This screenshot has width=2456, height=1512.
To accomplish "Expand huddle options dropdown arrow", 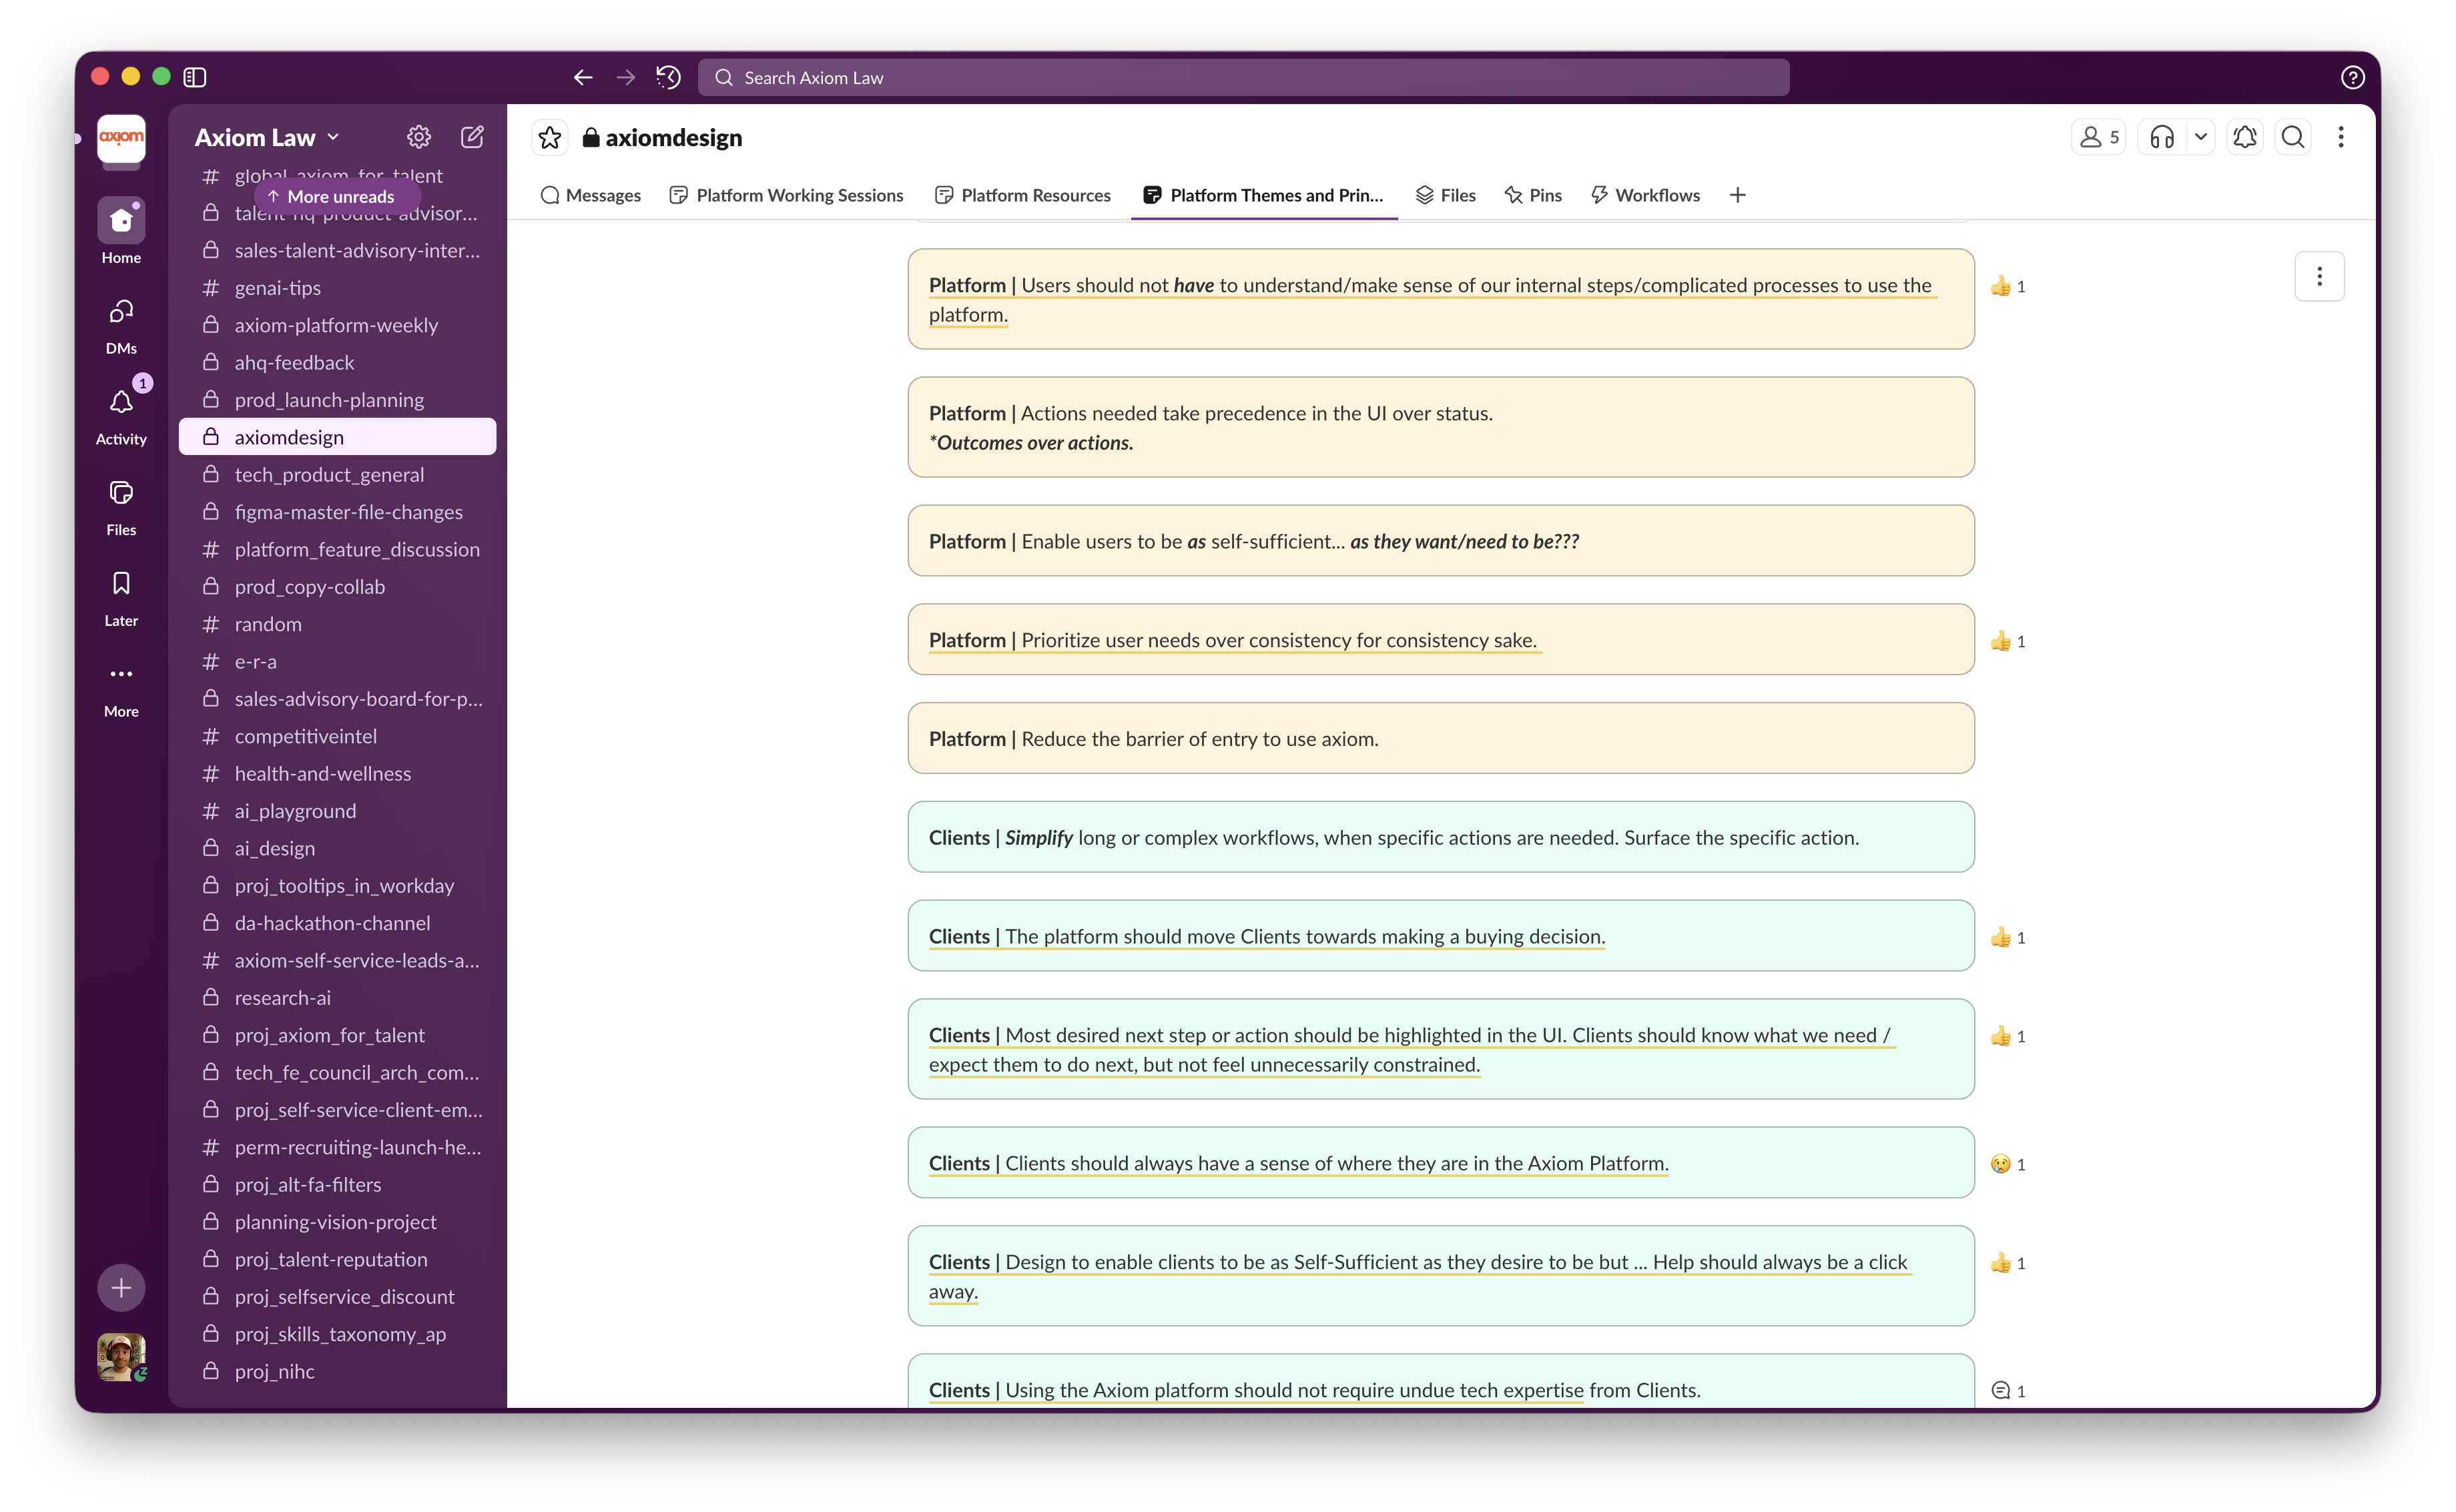I will pos(2200,137).
